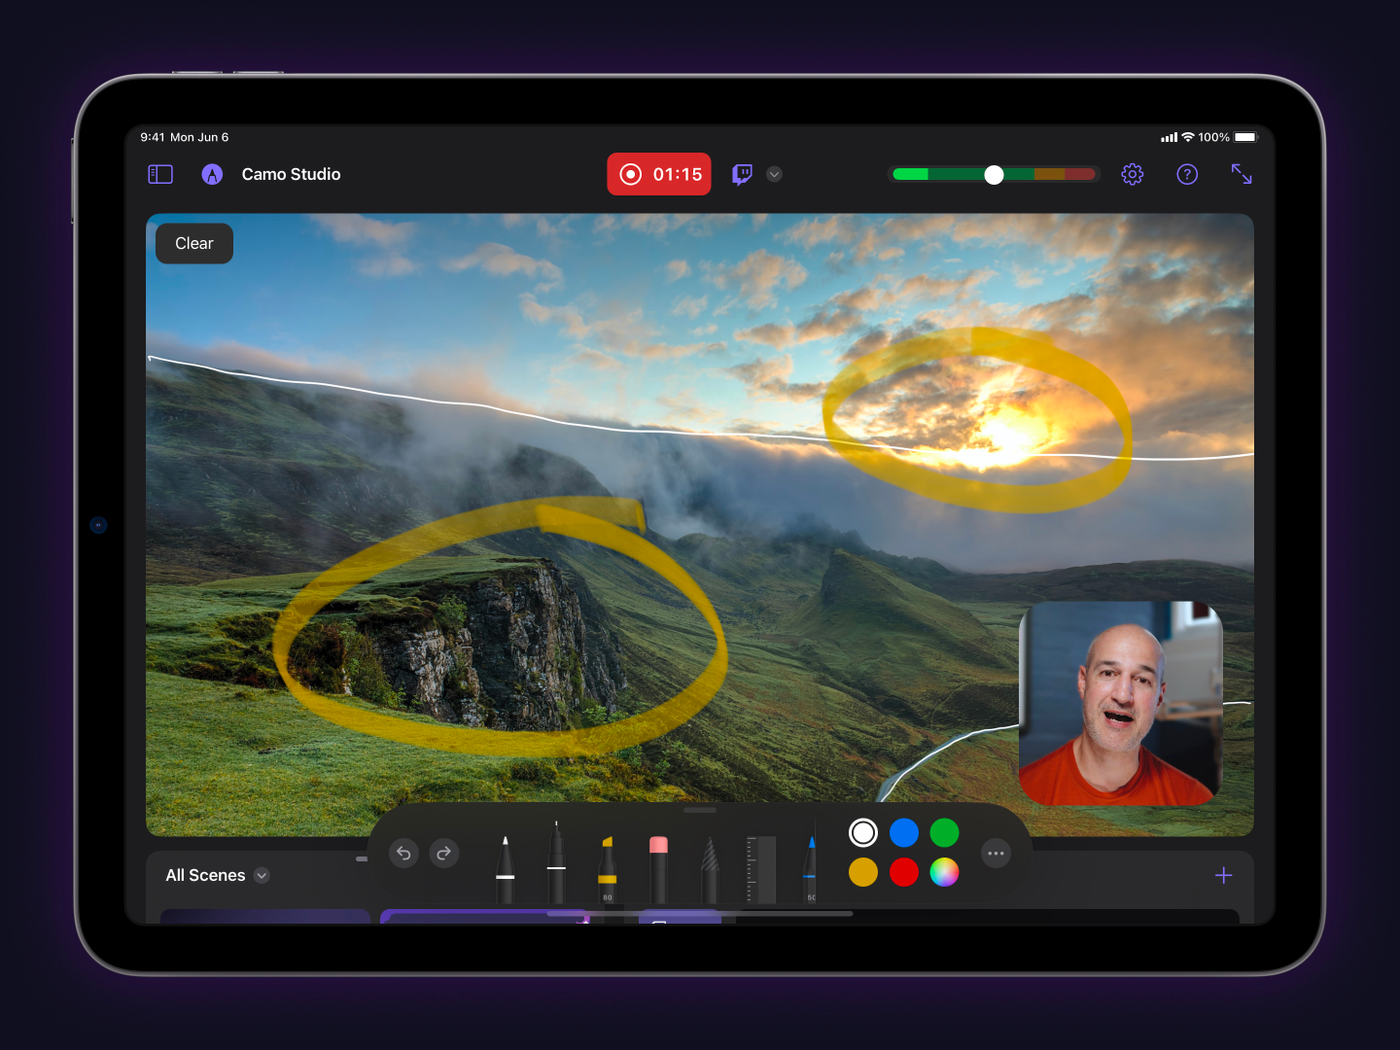Open the settings gear
Screen dimensions: 1400x1050
pyautogui.click(x=1132, y=174)
